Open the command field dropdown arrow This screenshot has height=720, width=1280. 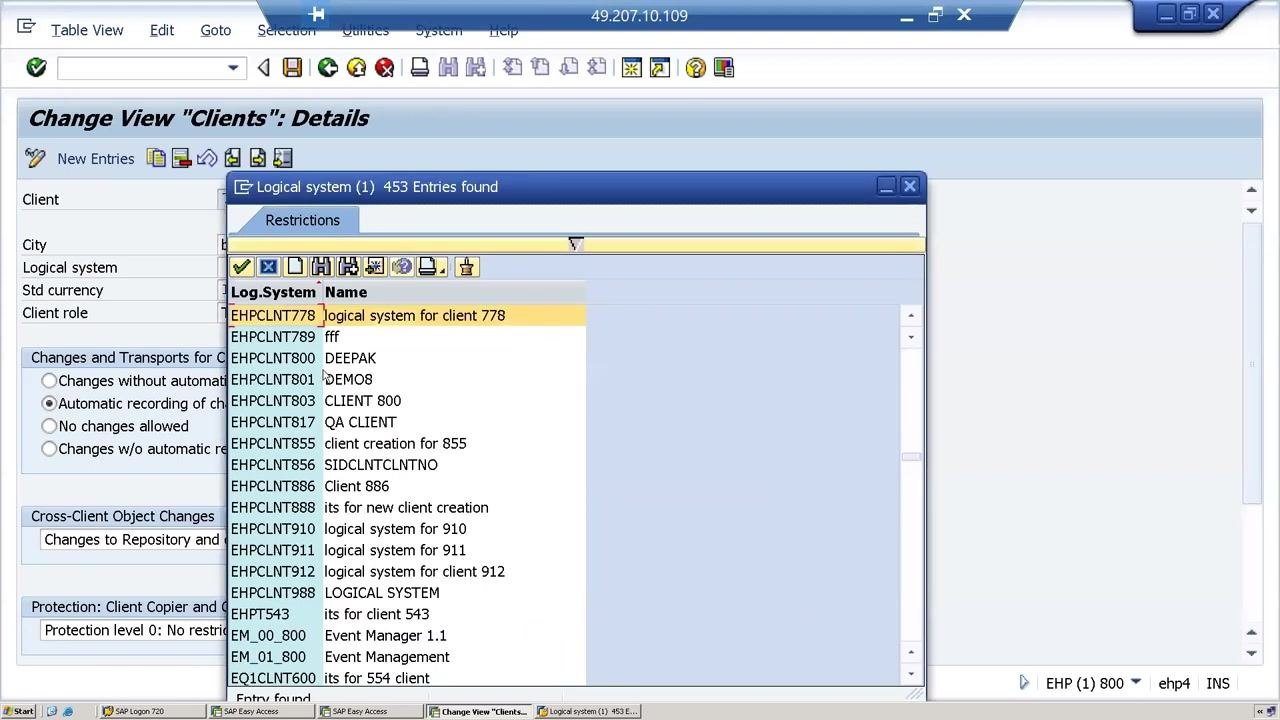233,68
